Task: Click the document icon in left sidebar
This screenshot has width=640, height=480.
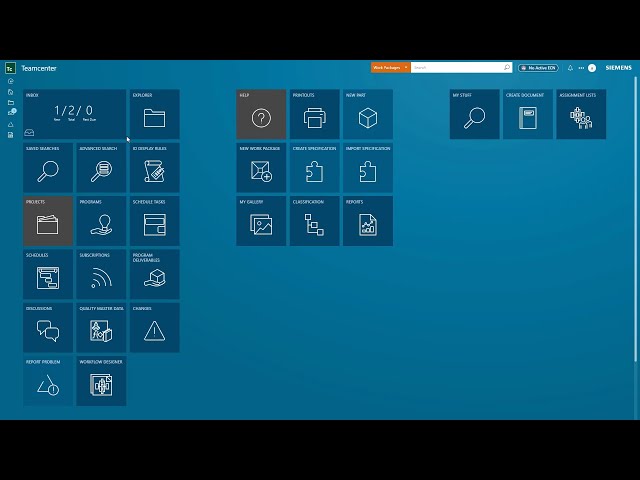Action: (x=11, y=135)
